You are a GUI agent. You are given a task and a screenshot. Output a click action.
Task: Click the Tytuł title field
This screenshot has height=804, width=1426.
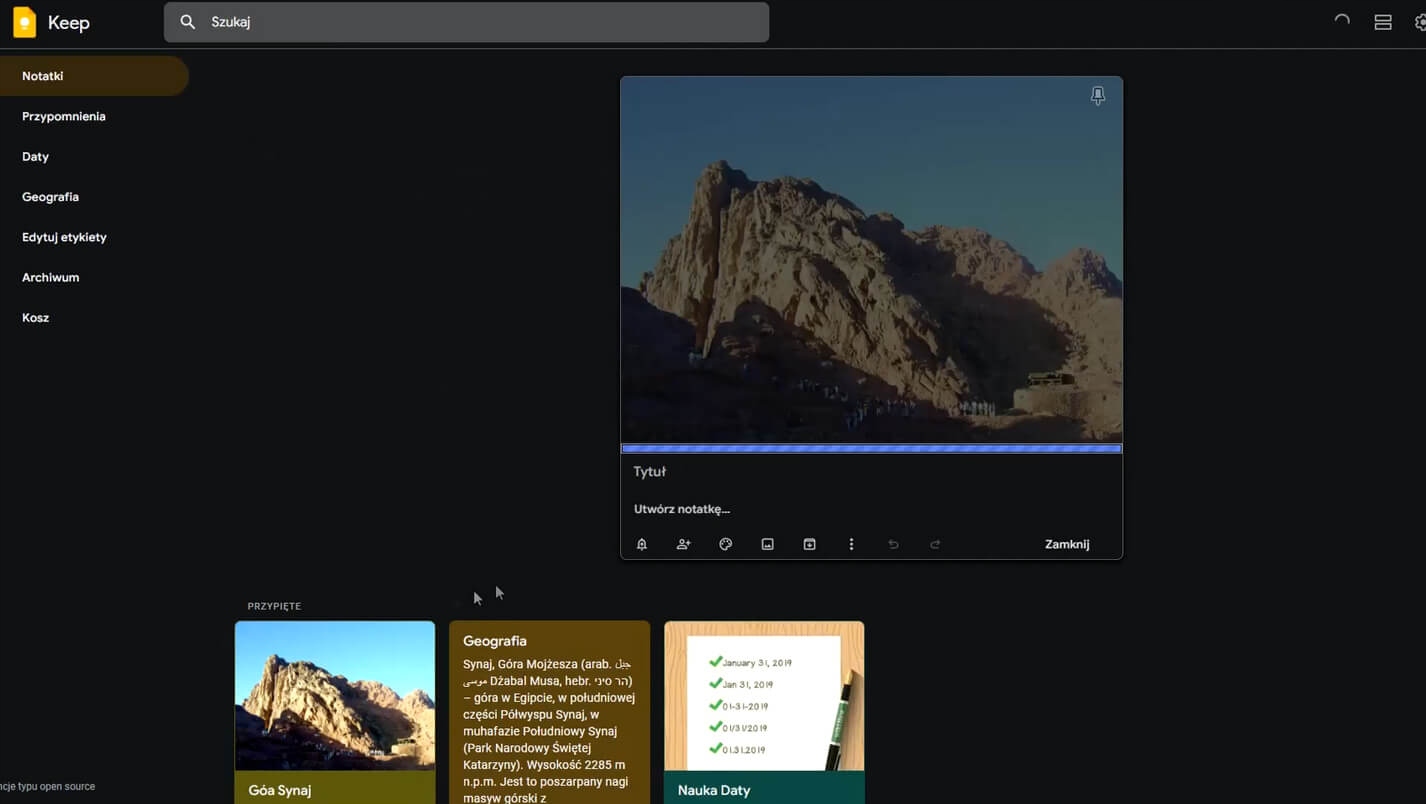(870, 472)
